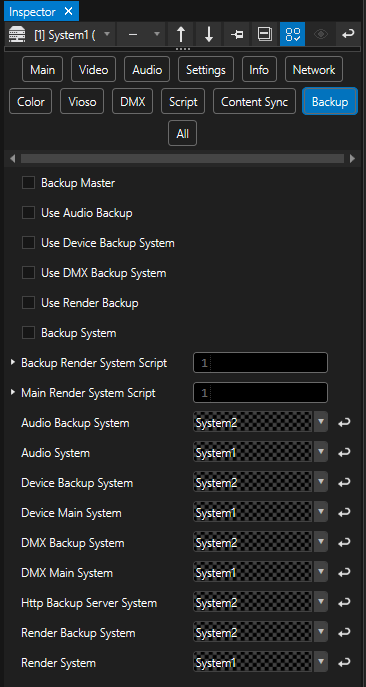
Task: Close the Inspector tab with X
Action: click(x=68, y=11)
